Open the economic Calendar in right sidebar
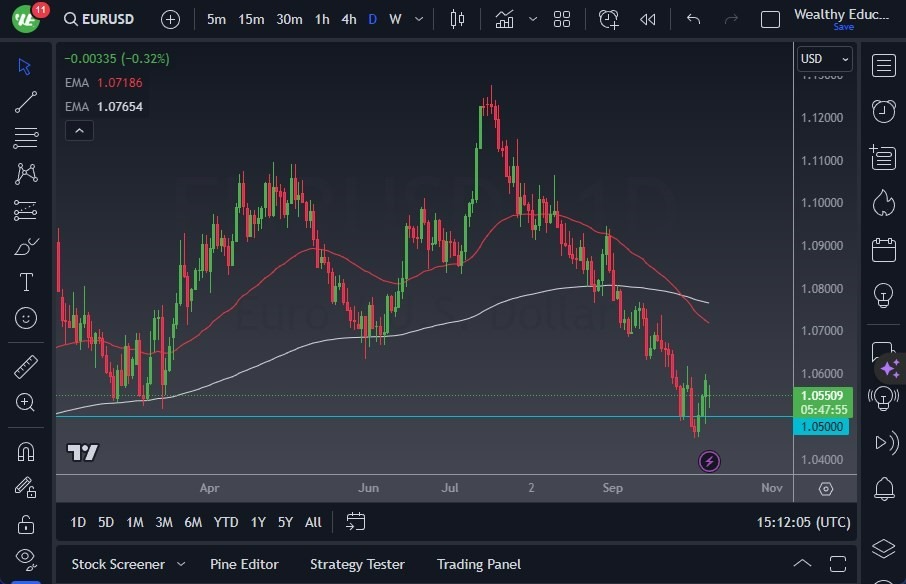Image resolution: width=906 pixels, height=584 pixels. coord(883,250)
